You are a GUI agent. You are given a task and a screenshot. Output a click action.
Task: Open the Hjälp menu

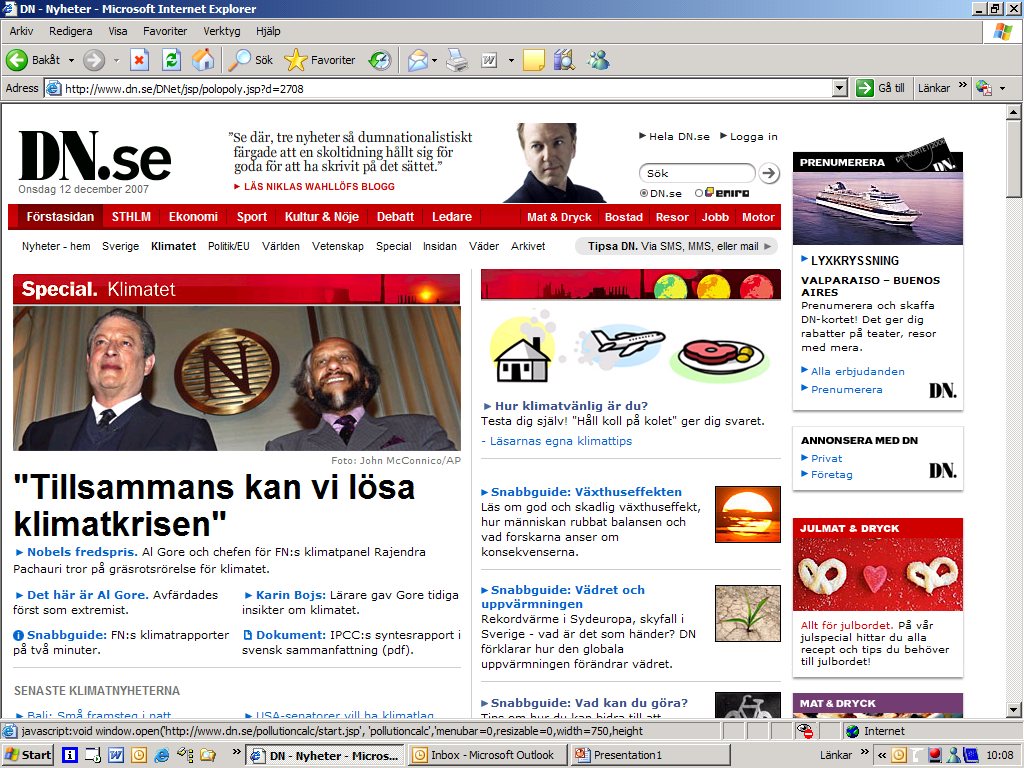(268, 31)
